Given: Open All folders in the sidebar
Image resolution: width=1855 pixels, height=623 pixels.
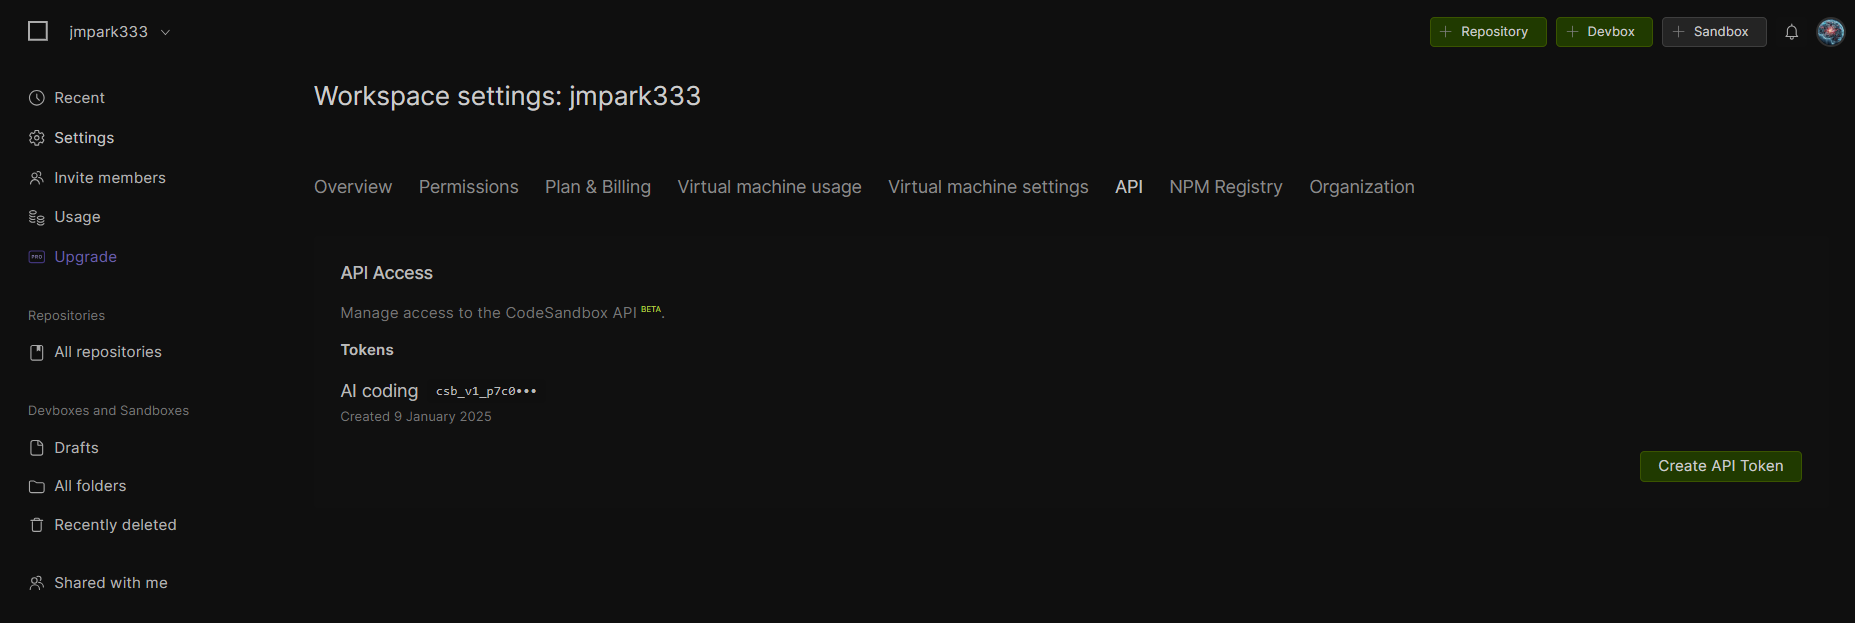Looking at the screenshot, I should click(x=90, y=486).
